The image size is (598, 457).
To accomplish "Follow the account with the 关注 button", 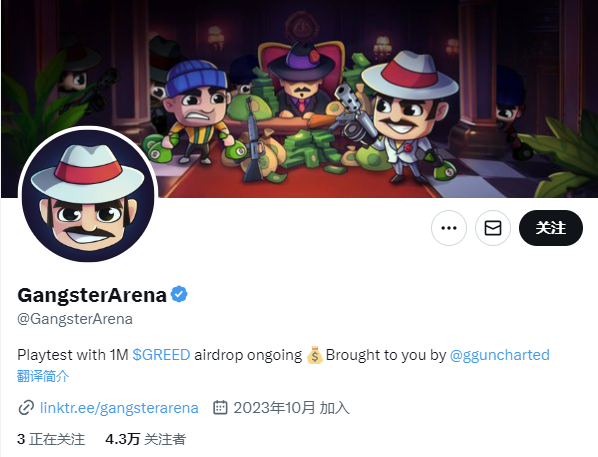I will click(551, 228).
